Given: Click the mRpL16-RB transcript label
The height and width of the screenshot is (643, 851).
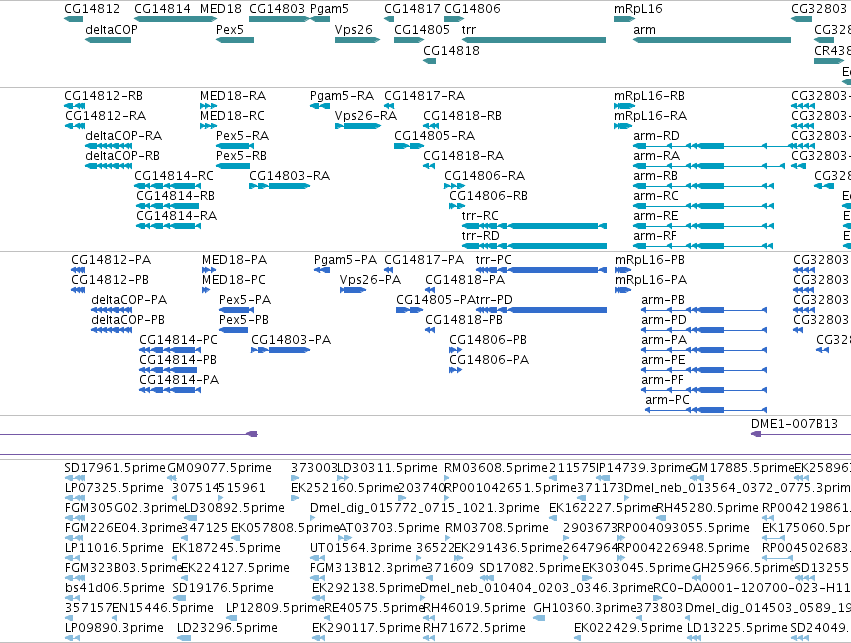Looking at the screenshot, I should [x=649, y=96].
